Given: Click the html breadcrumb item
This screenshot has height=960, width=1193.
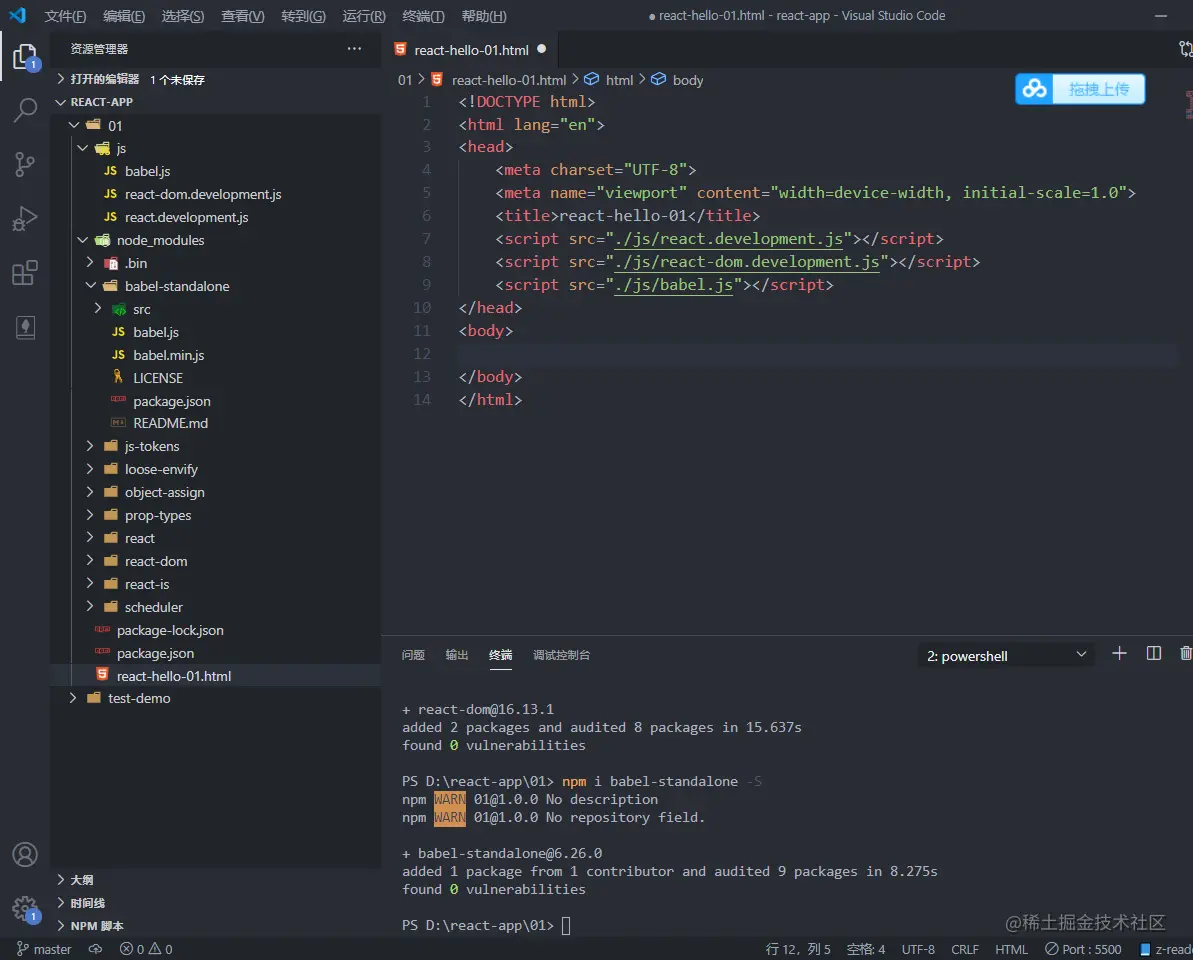Looking at the screenshot, I should click(x=609, y=80).
